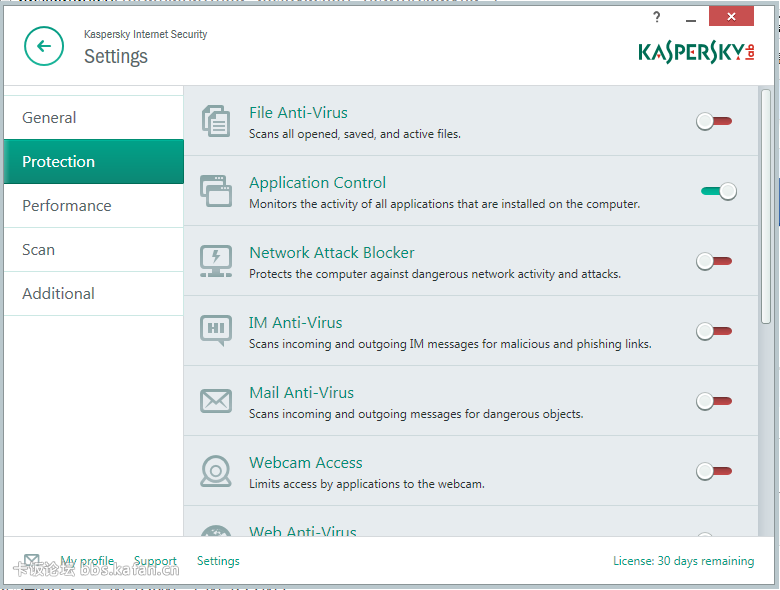Open help with the question mark icon
The image size is (780, 590).
click(x=657, y=17)
